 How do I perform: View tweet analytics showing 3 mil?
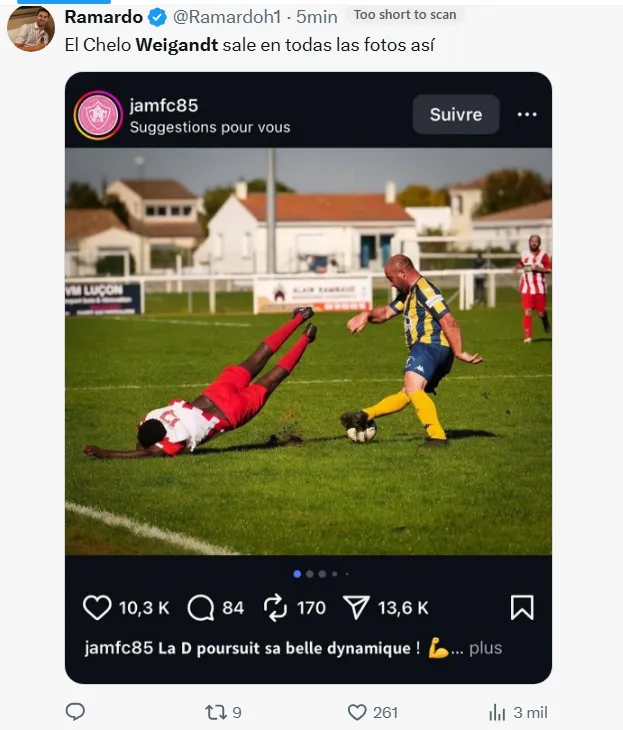[x=518, y=712]
